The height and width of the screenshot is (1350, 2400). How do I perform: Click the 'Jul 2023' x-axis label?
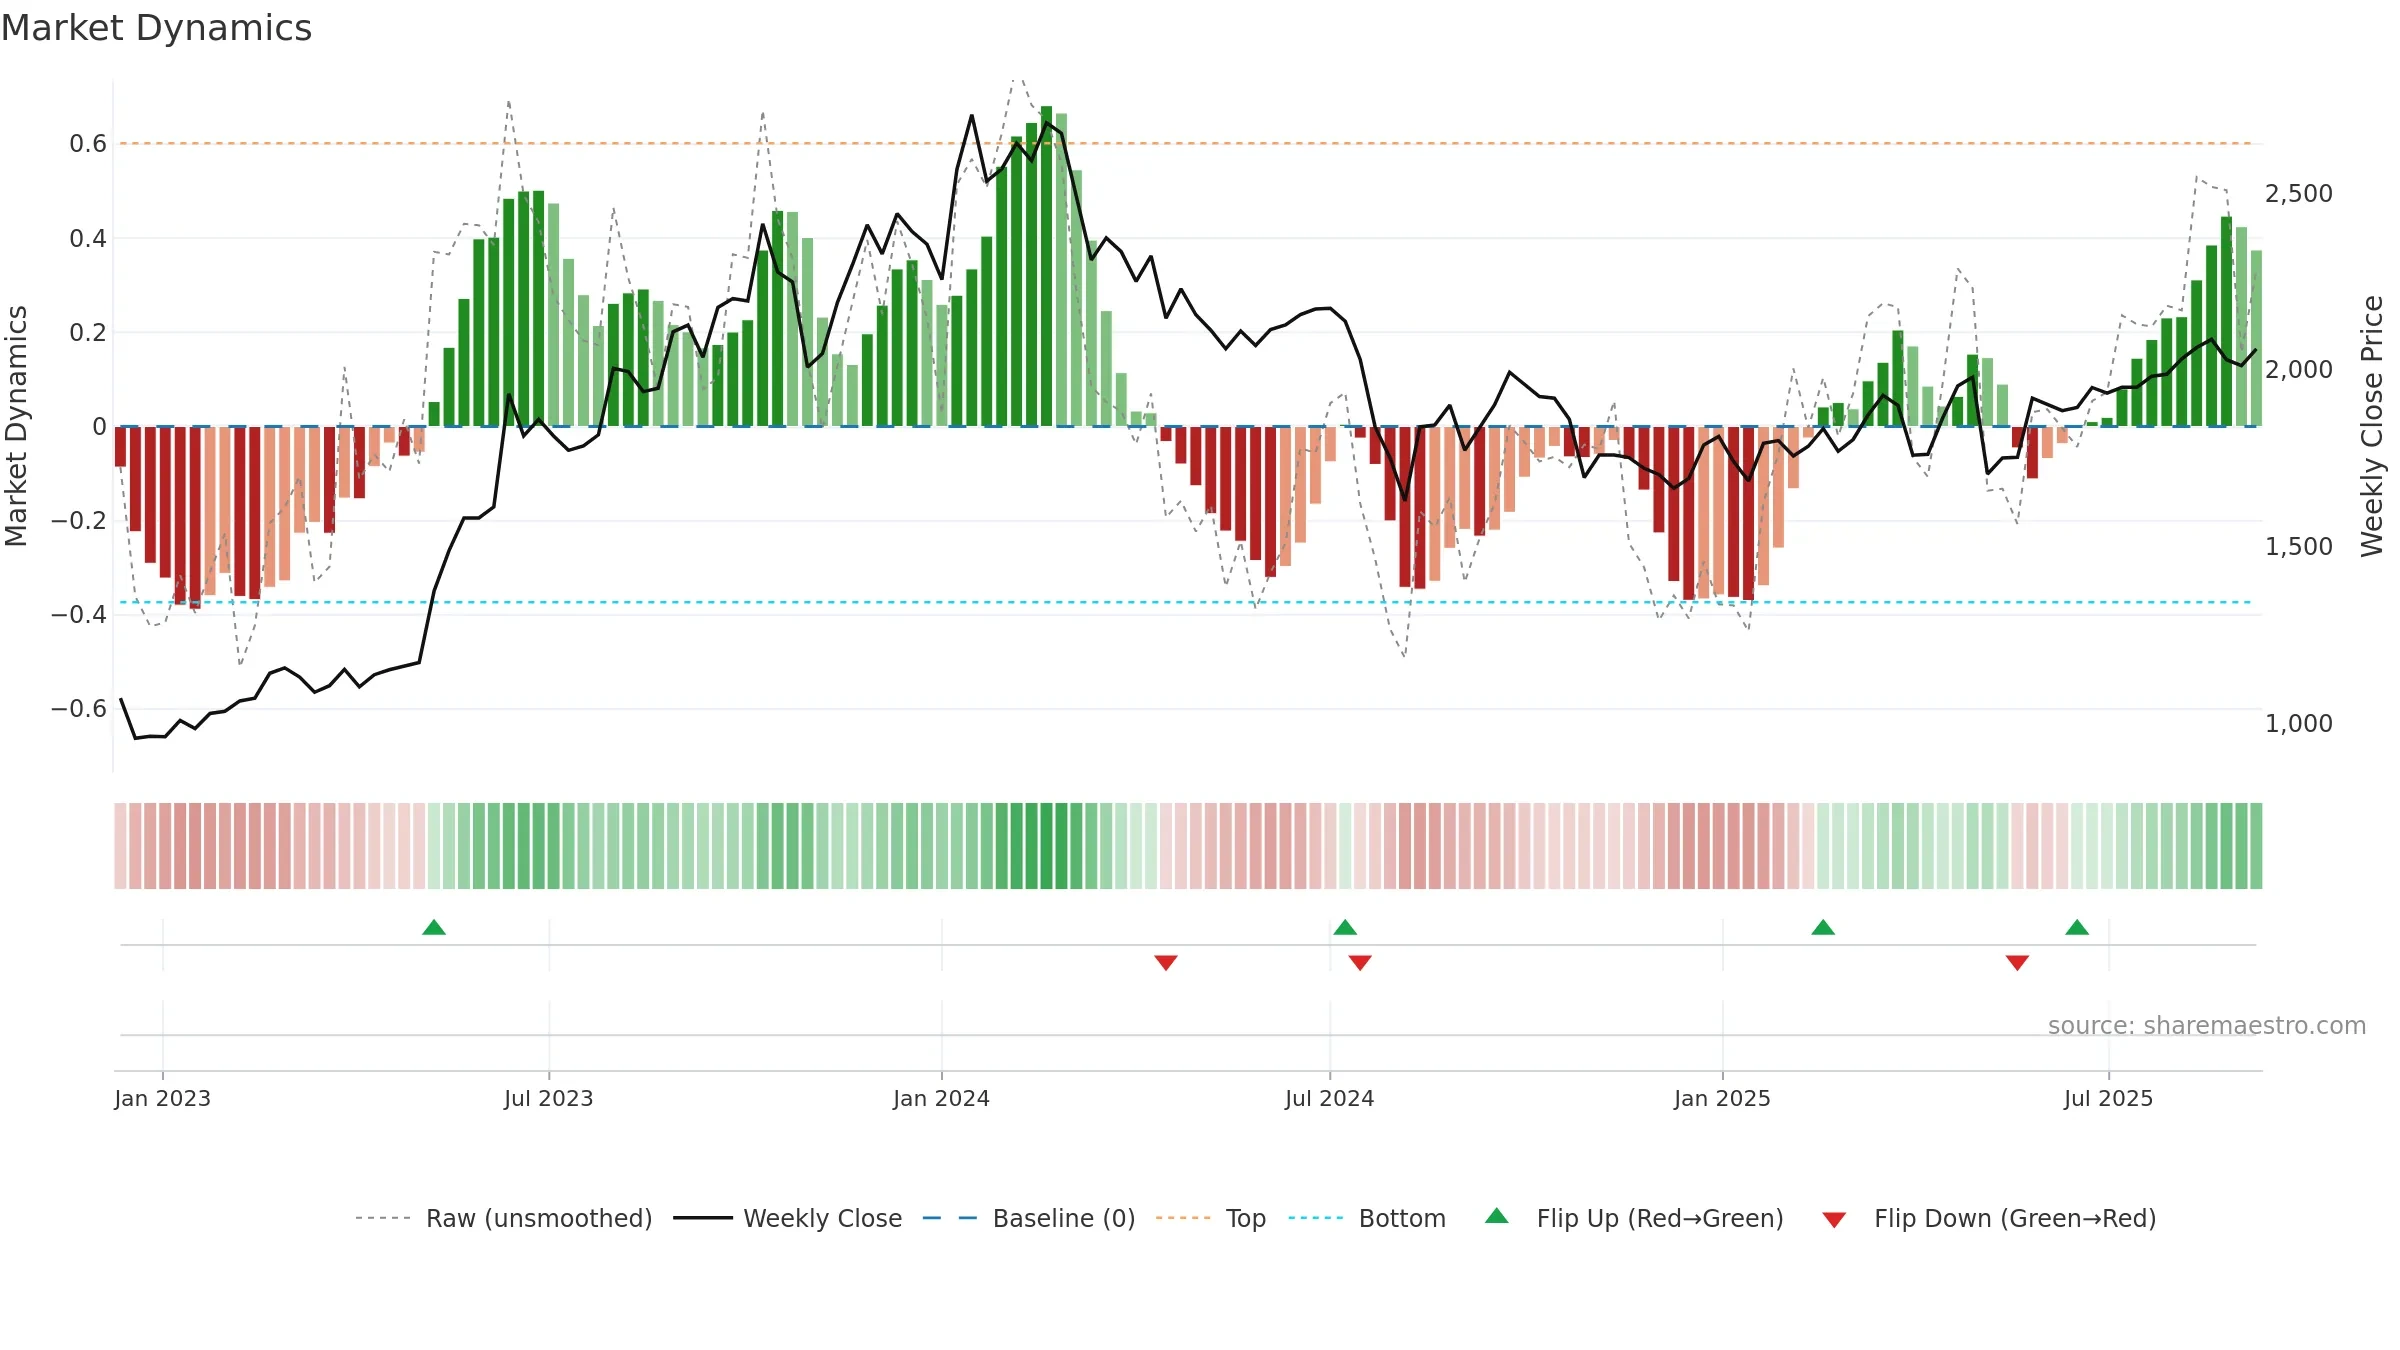(549, 1098)
